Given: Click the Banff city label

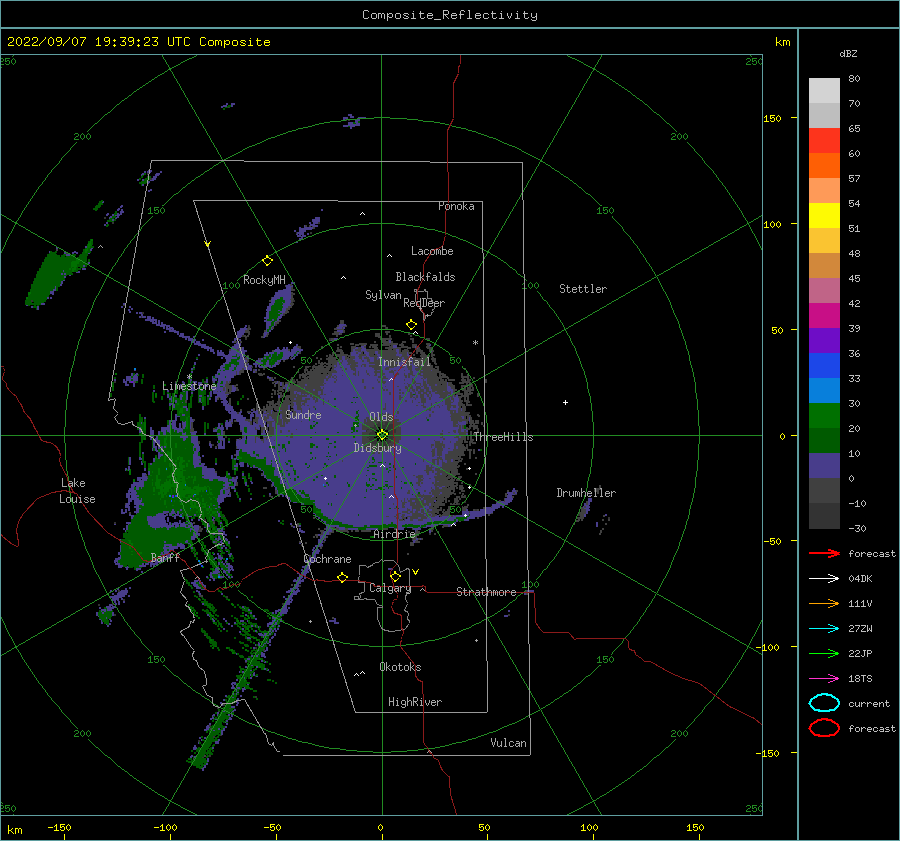Looking at the screenshot, I should (x=165, y=557).
